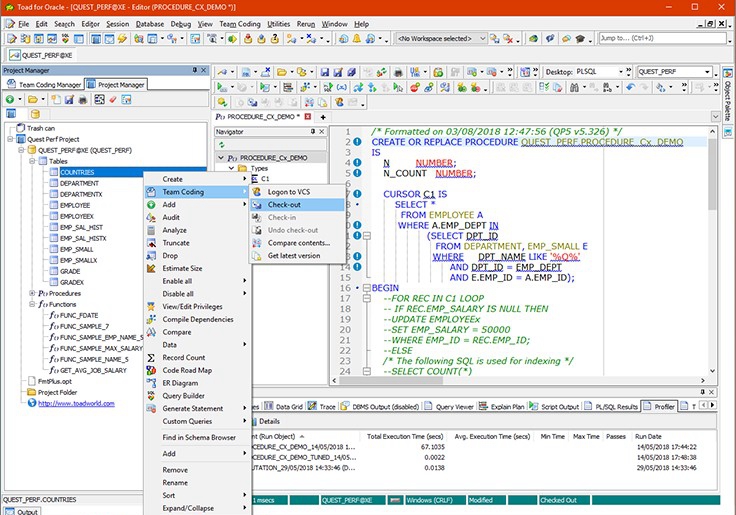Click the green refresh icon in Navigator panel
736x515 pixels.
click(222, 145)
